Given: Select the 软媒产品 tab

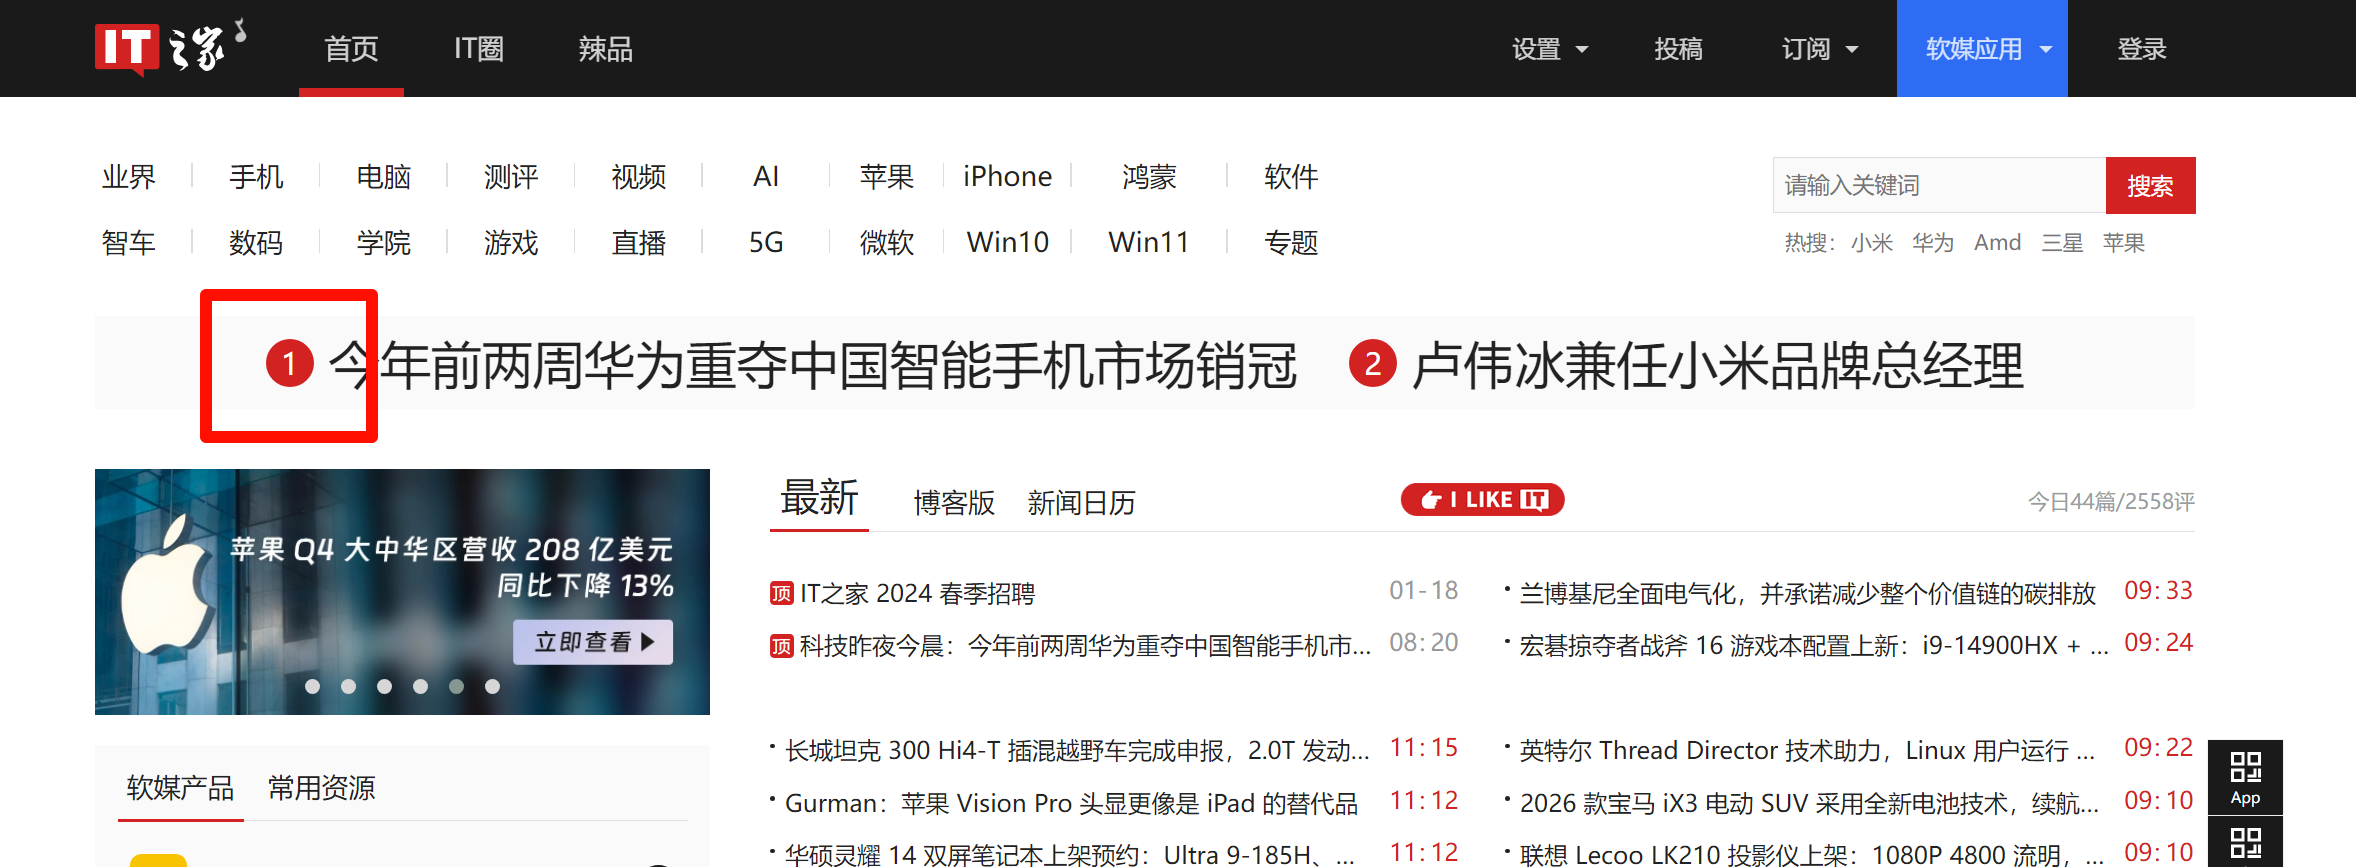Looking at the screenshot, I should tap(180, 788).
